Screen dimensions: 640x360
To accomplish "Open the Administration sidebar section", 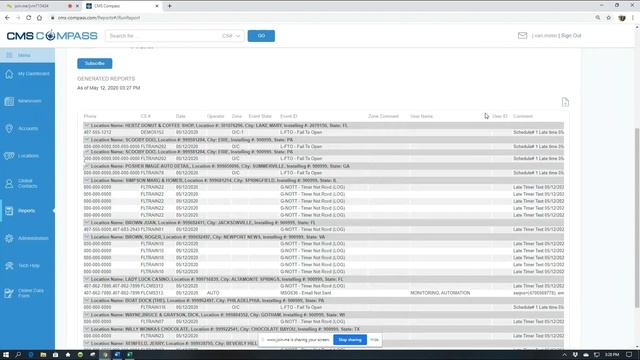I will [27, 238].
